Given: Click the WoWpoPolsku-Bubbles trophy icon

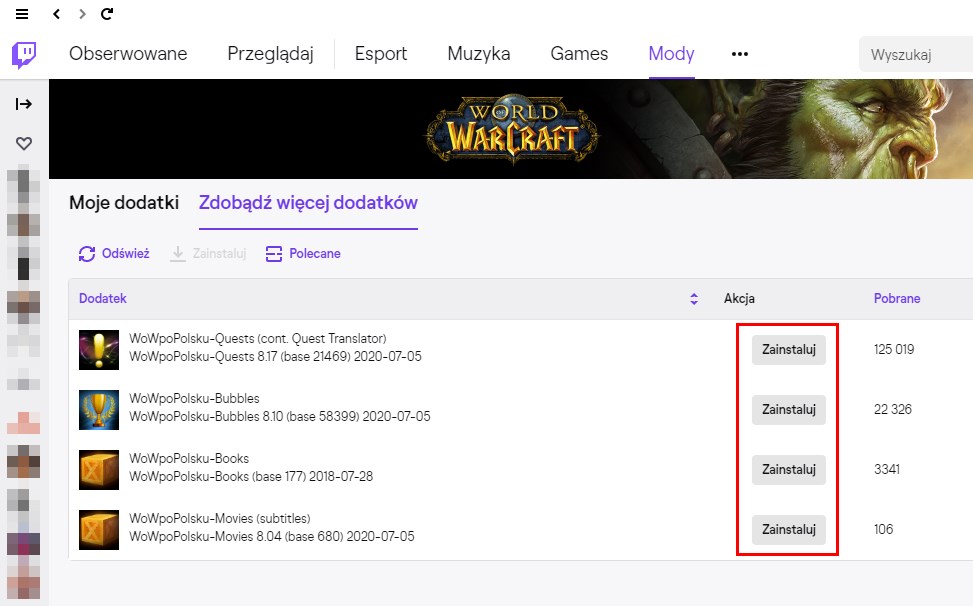Looking at the screenshot, I should pyautogui.click(x=99, y=410).
